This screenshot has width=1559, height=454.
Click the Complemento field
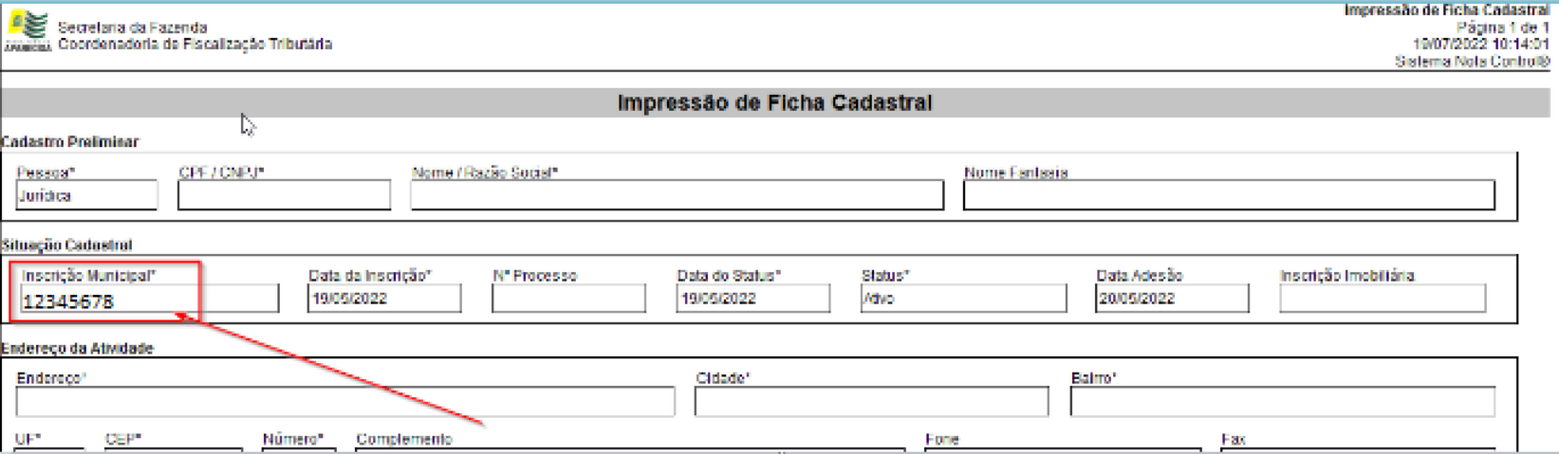(630, 450)
